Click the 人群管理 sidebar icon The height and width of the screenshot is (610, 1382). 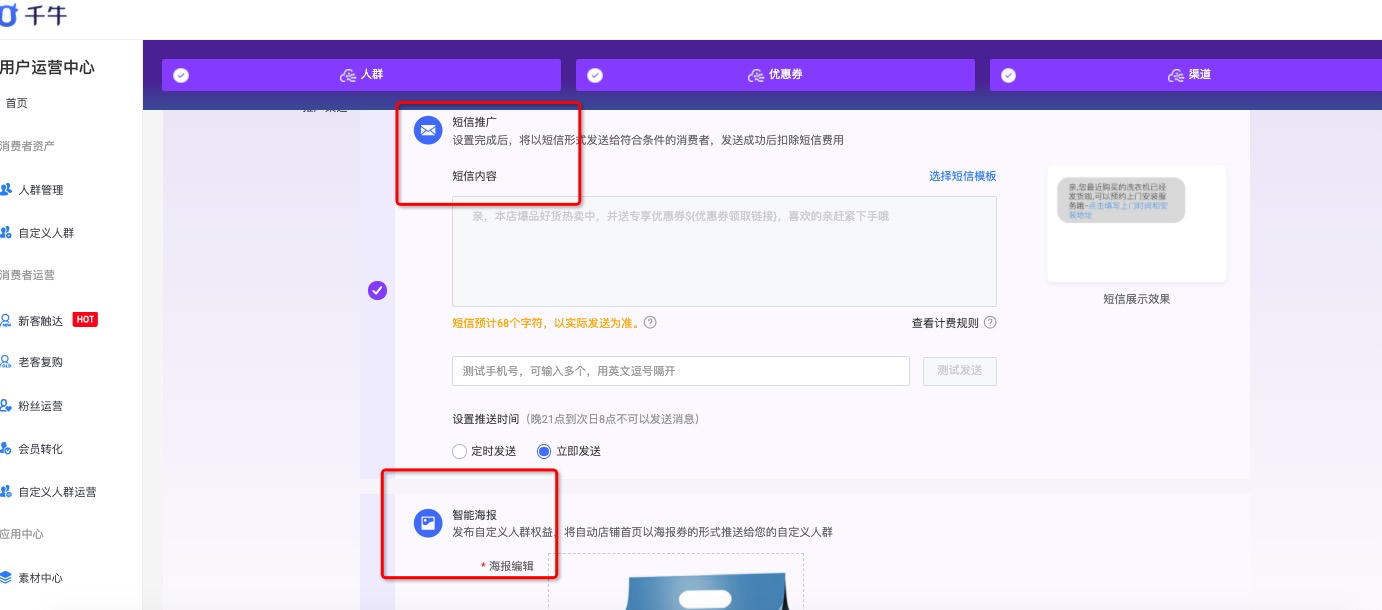point(6,190)
